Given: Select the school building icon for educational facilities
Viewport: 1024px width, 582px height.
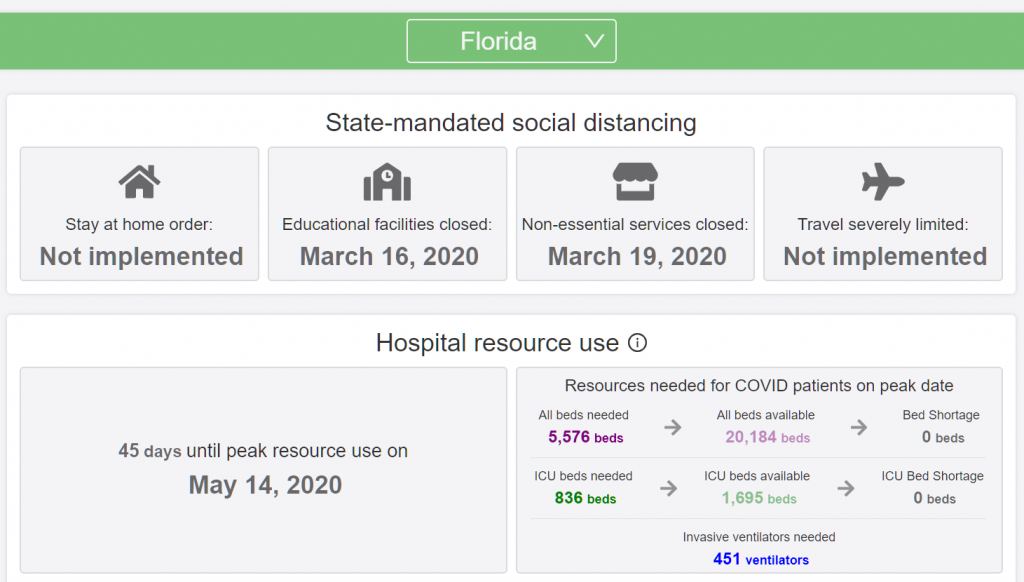Looking at the screenshot, I should pos(386,180).
